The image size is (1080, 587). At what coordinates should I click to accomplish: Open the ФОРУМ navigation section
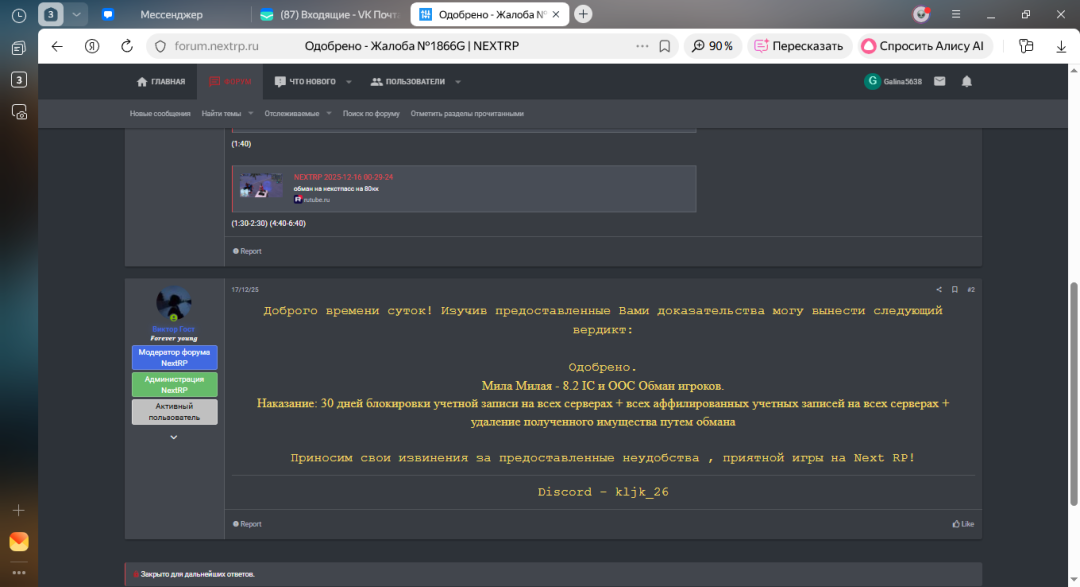click(x=229, y=82)
